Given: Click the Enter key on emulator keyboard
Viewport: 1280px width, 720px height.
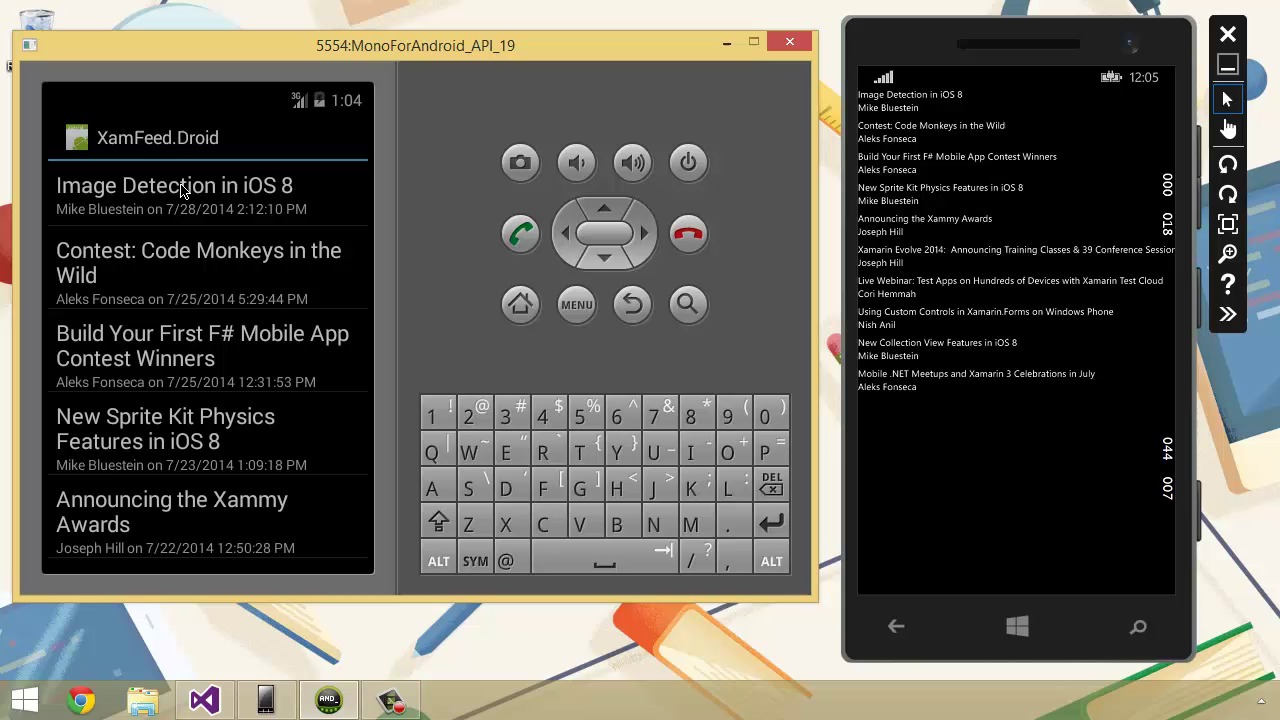Looking at the screenshot, I should tap(771, 522).
